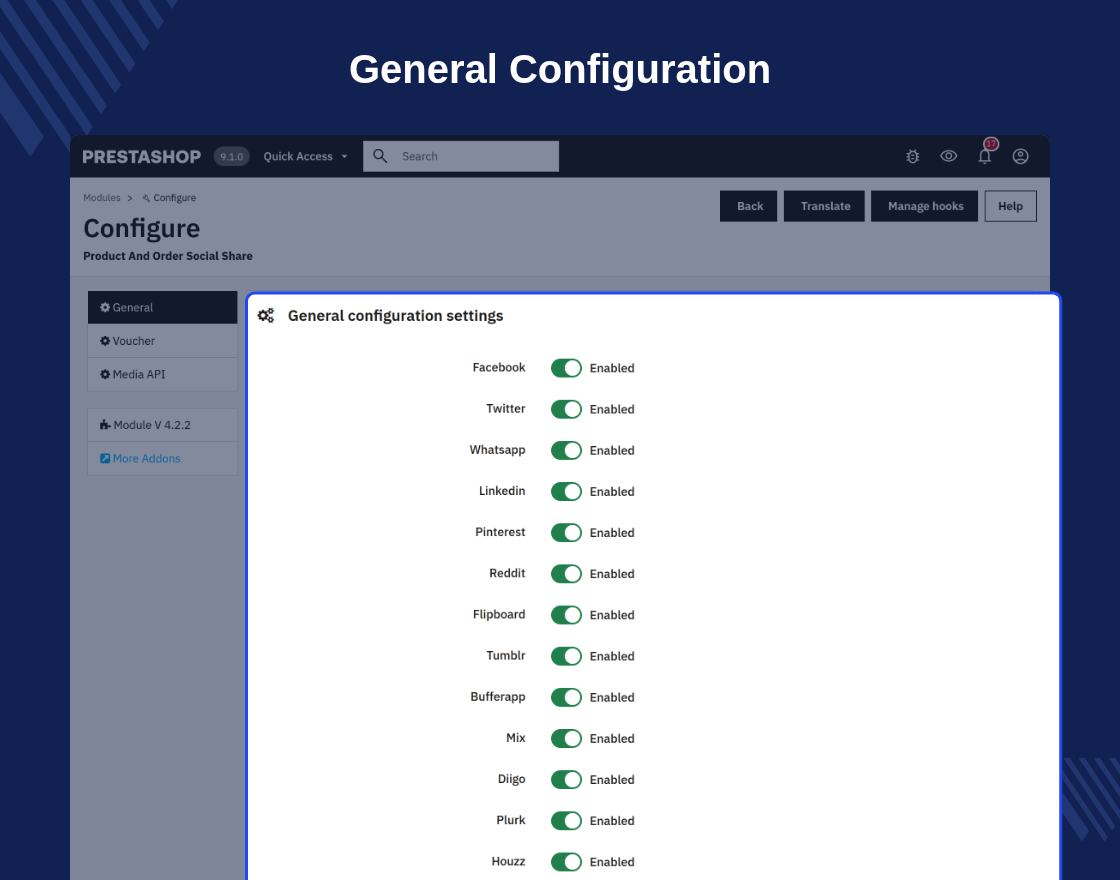The image size is (1120, 880).
Task: Disable the Bufferapp switch
Action: pyautogui.click(x=566, y=697)
